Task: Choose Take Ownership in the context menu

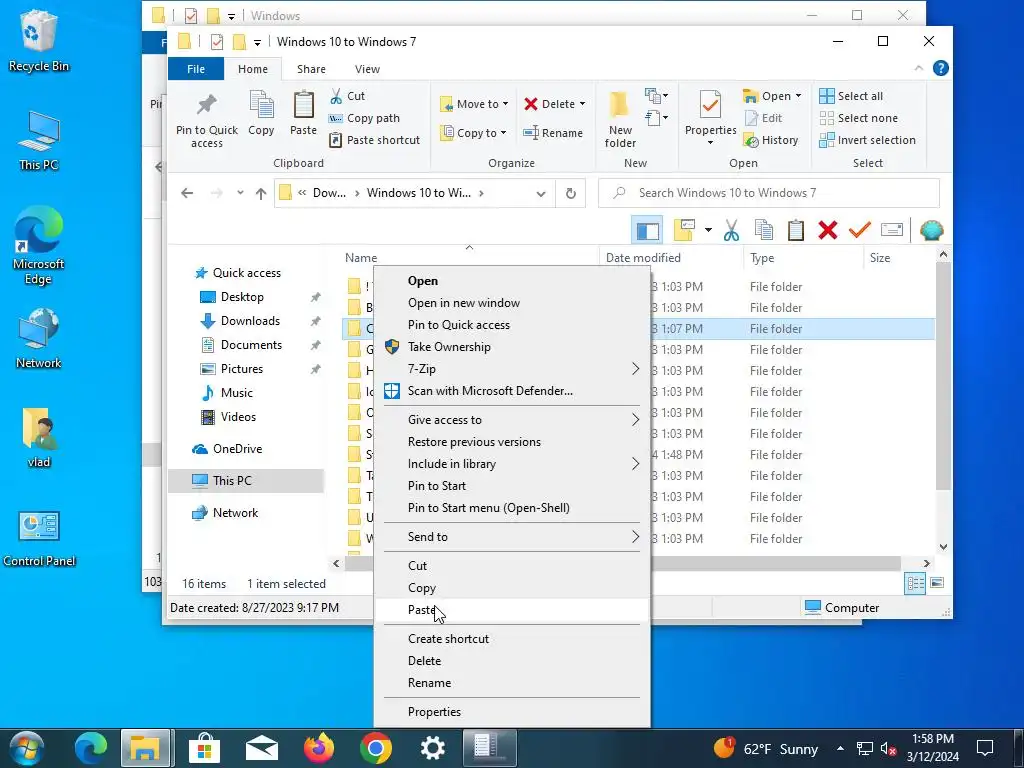Action: (x=512, y=347)
